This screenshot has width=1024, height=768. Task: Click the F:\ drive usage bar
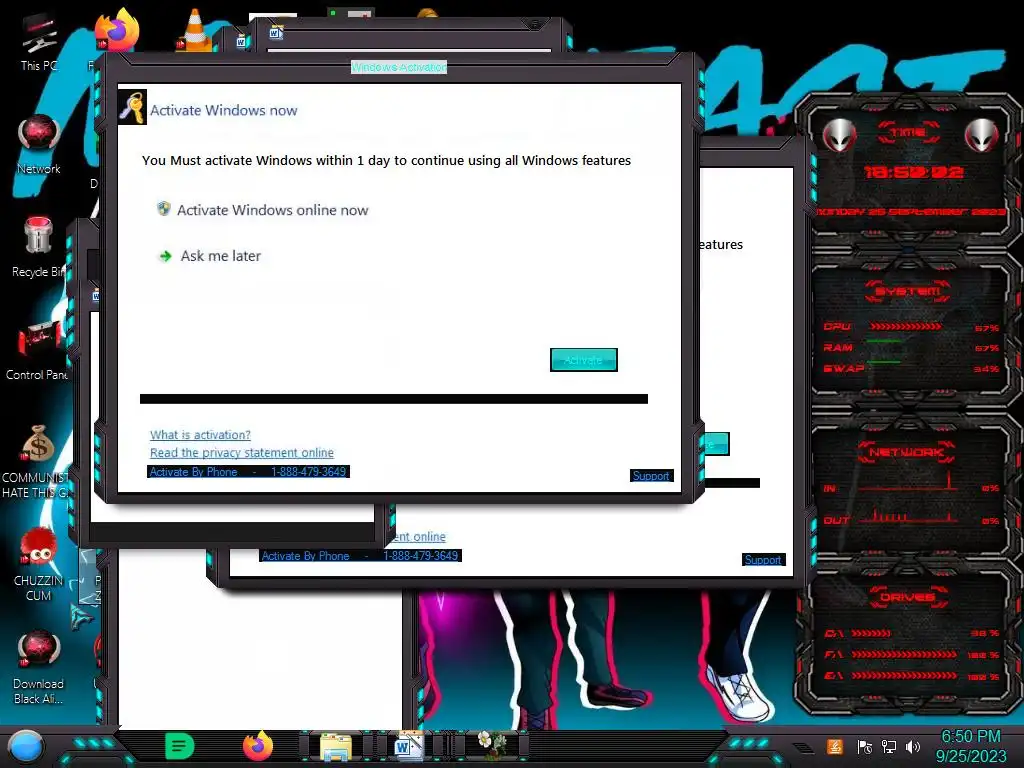904,654
